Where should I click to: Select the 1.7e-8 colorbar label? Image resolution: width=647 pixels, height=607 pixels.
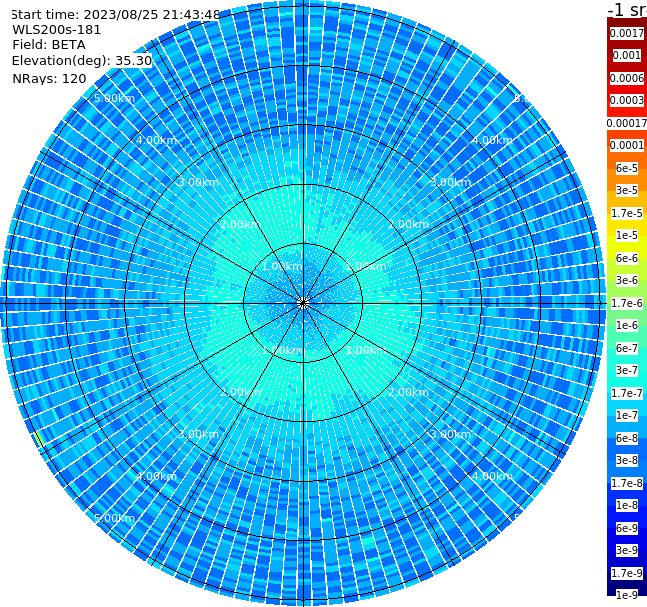click(627, 483)
